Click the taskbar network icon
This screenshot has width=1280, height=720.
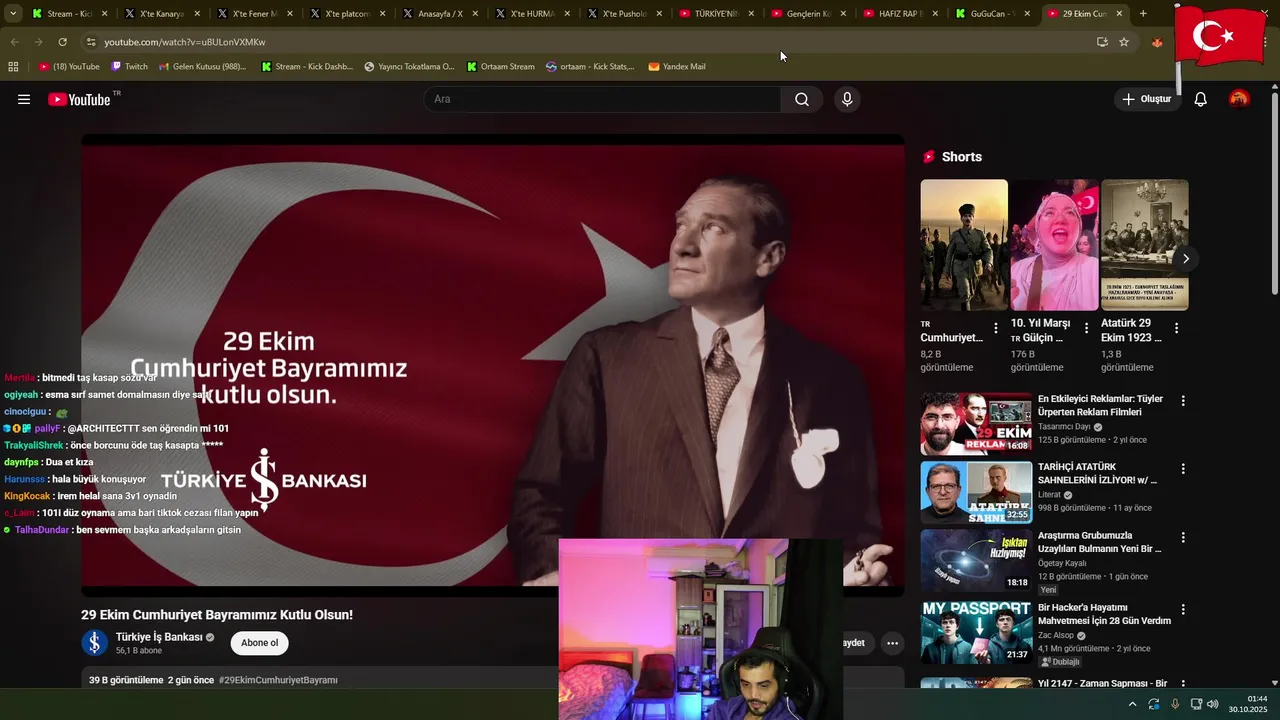click(1196, 704)
